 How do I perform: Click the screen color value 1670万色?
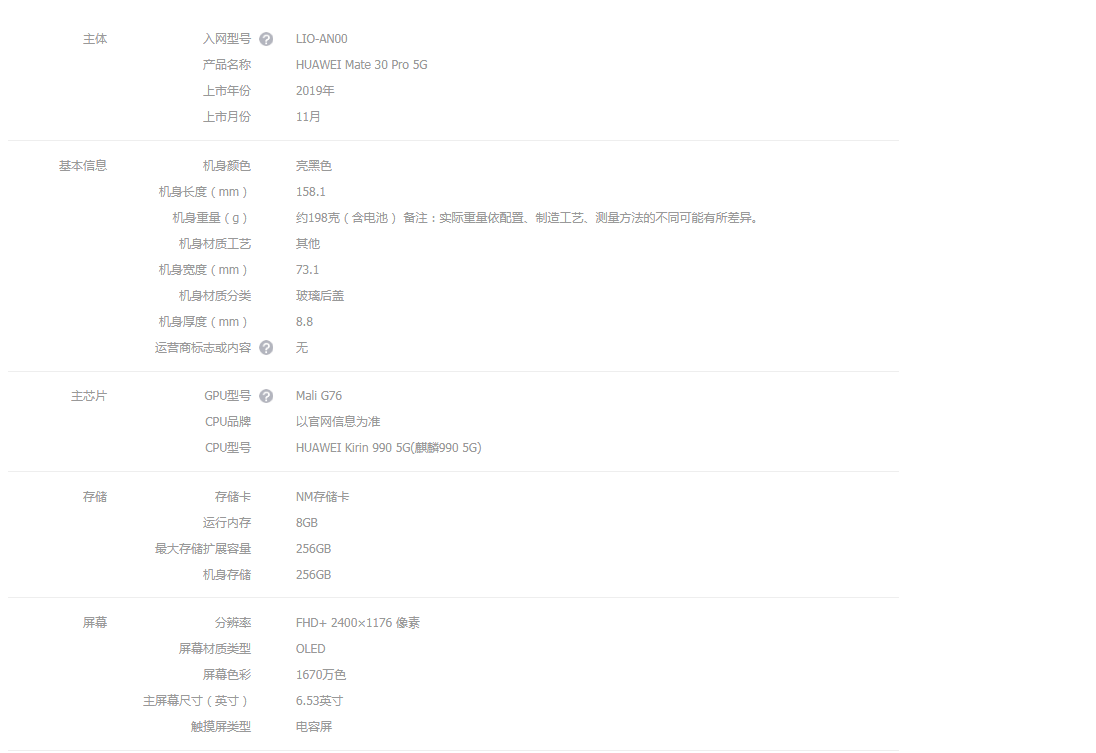(321, 675)
